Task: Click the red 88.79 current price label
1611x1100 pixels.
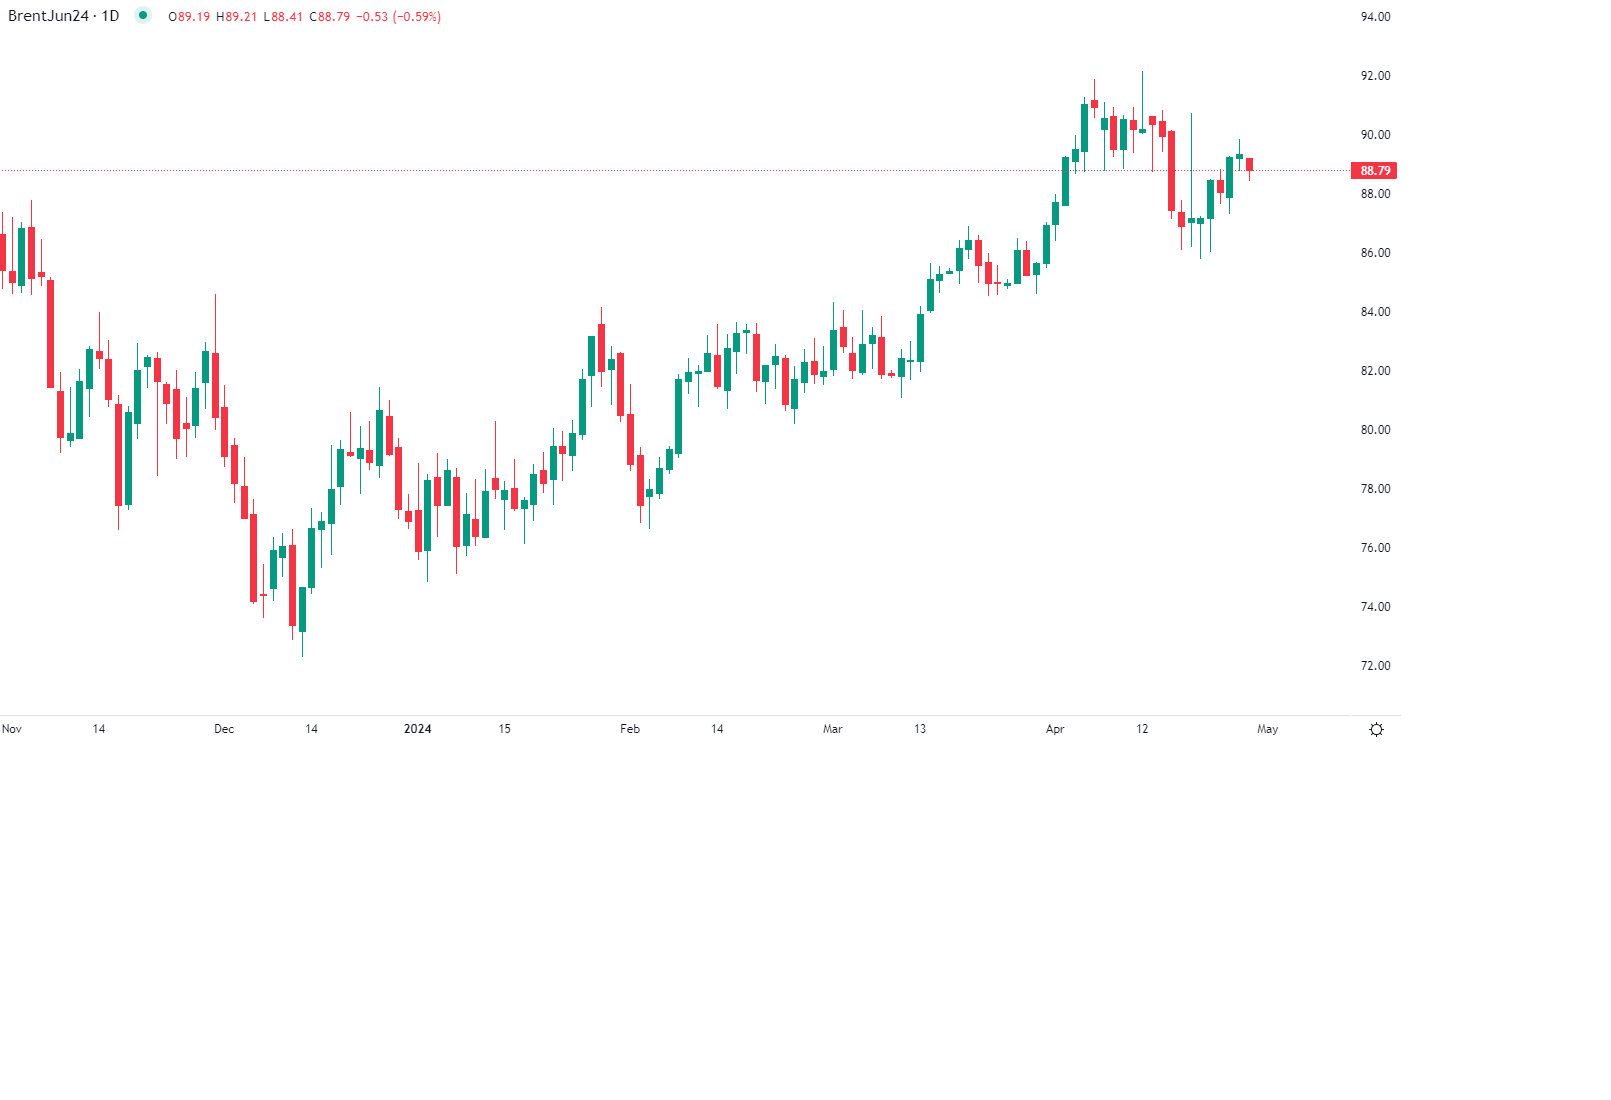Action: coord(1374,171)
